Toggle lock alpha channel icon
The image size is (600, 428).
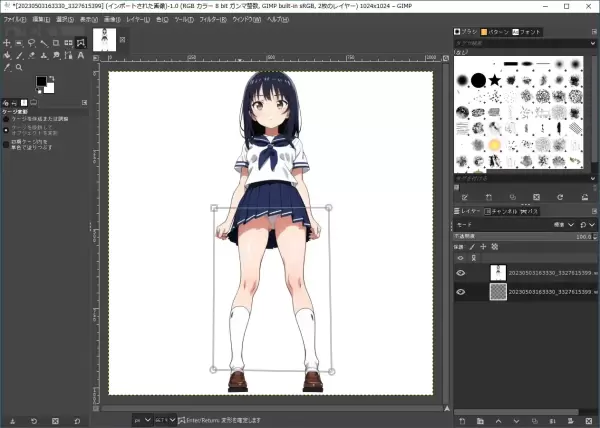pos(495,247)
